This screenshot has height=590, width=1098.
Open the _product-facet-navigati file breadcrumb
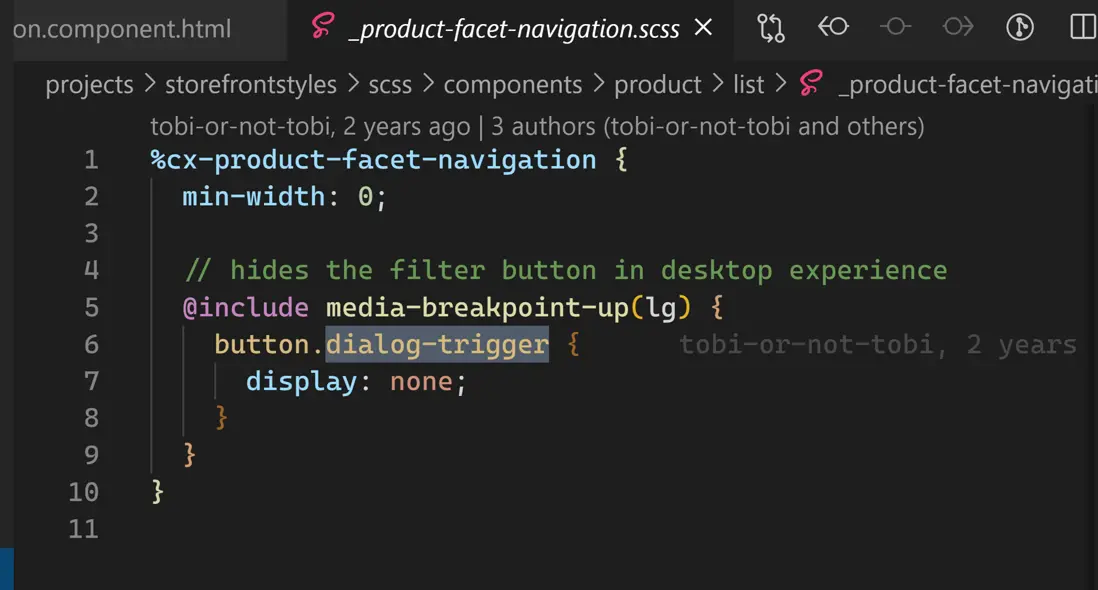(x=968, y=85)
